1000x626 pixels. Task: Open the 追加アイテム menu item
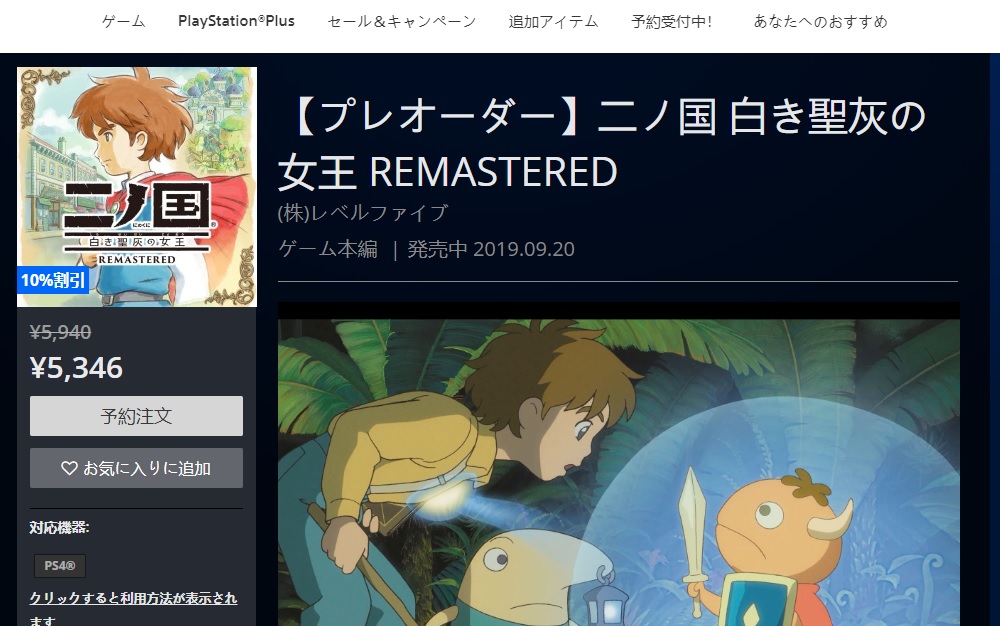click(x=553, y=22)
